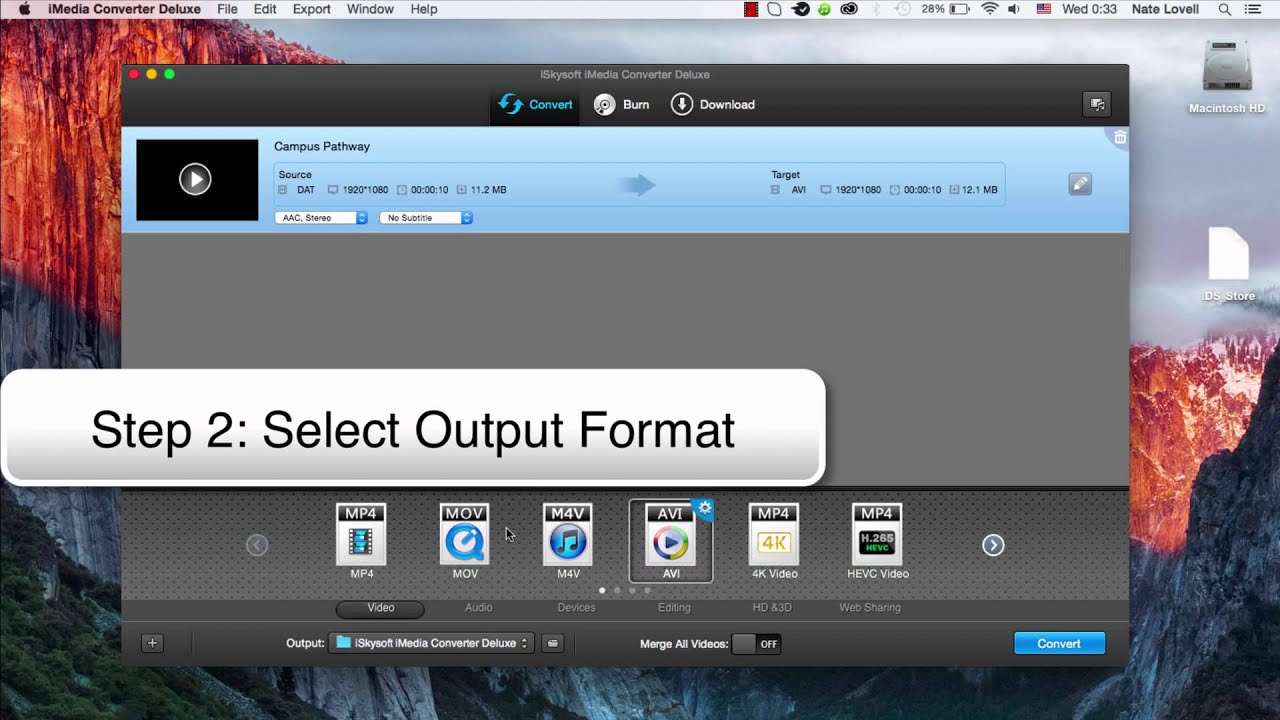This screenshot has width=1280, height=720.
Task: Click the Nate Lovell user menu
Action: (x=1166, y=9)
